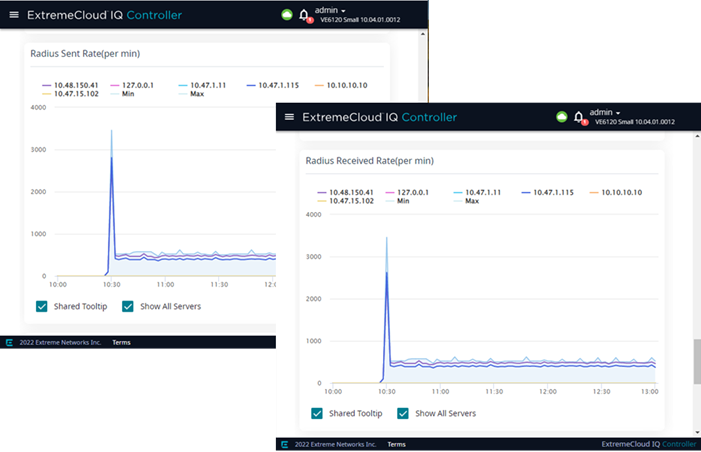Toggle 10.48.150.41 legend series in Sent Rate chart

coord(70,85)
